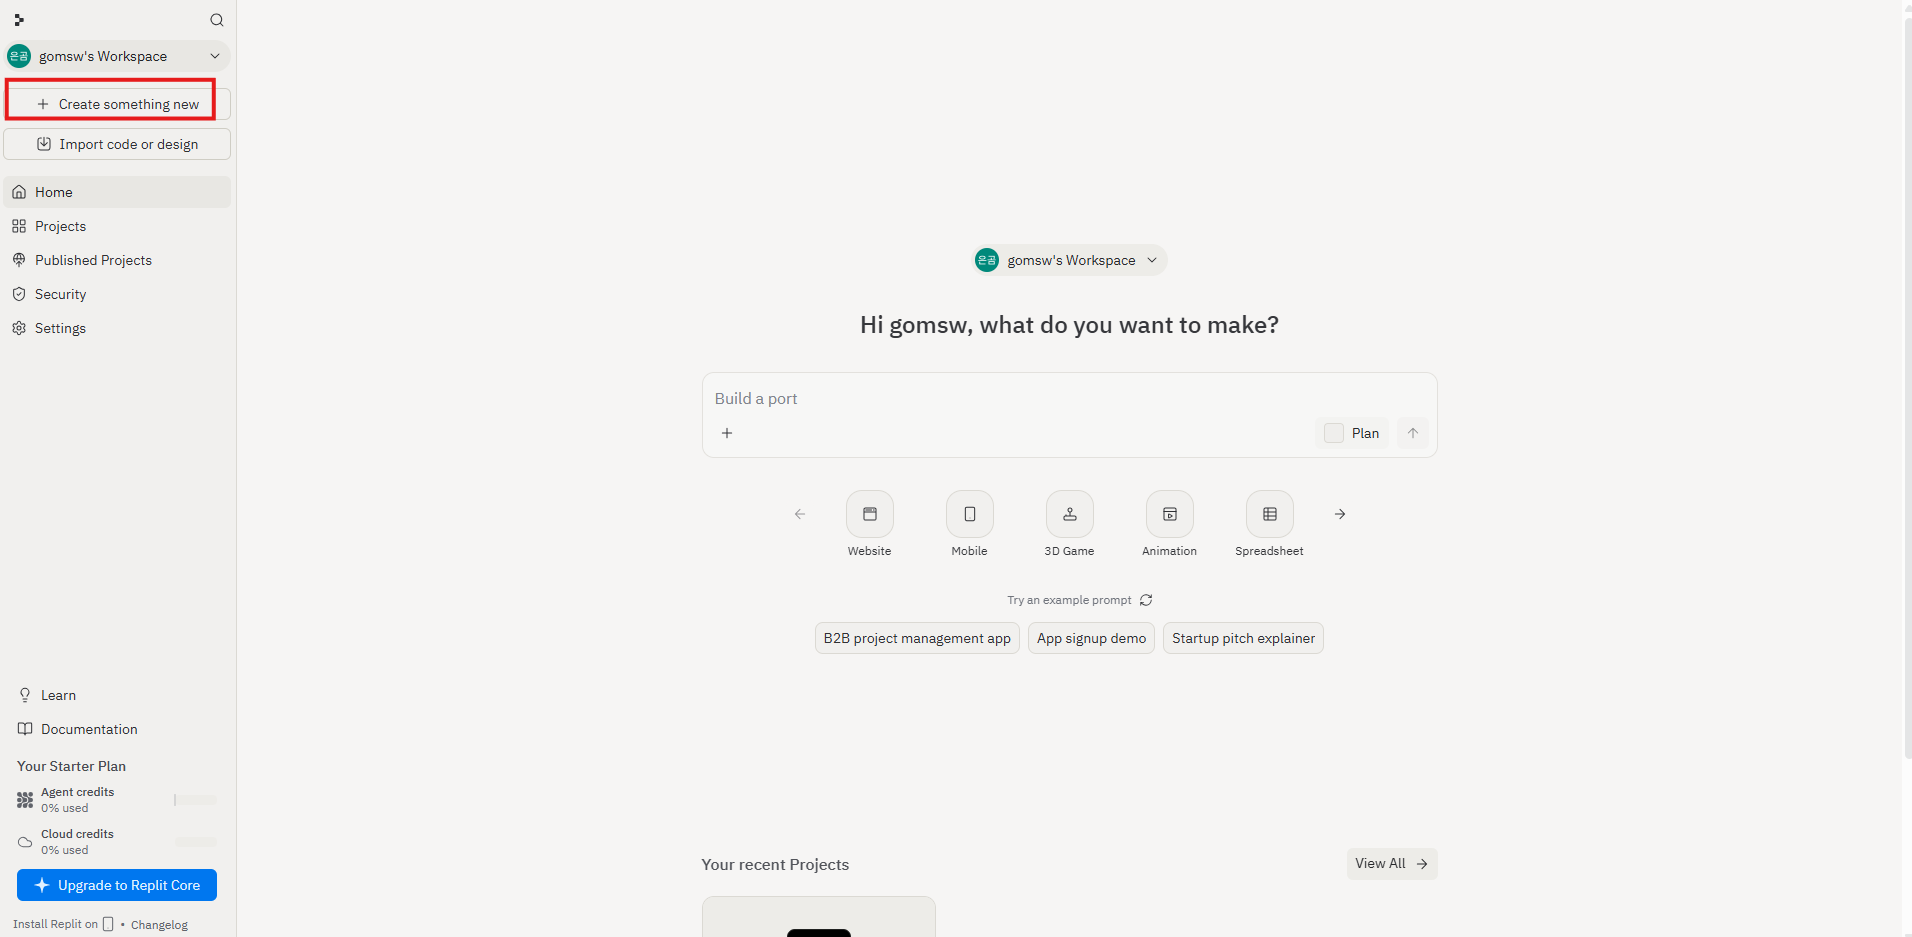Click Upgrade to Replit Core
Viewport: 1912px width, 937px height.
pyautogui.click(x=117, y=885)
